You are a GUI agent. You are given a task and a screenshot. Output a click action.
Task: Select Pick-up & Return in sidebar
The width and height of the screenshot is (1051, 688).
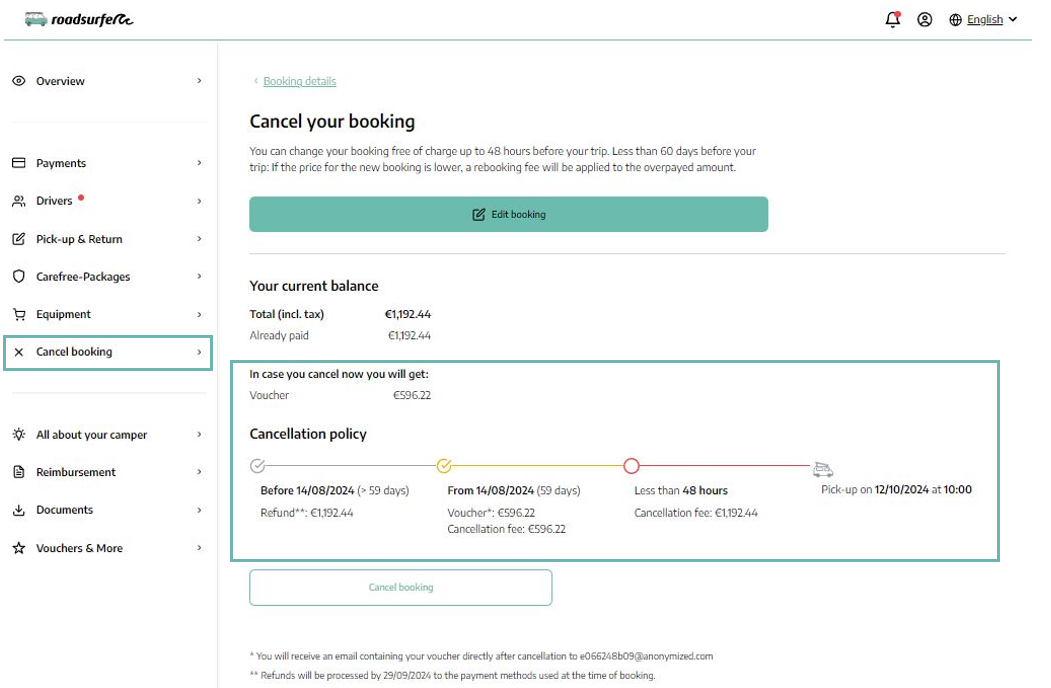point(108,239)
